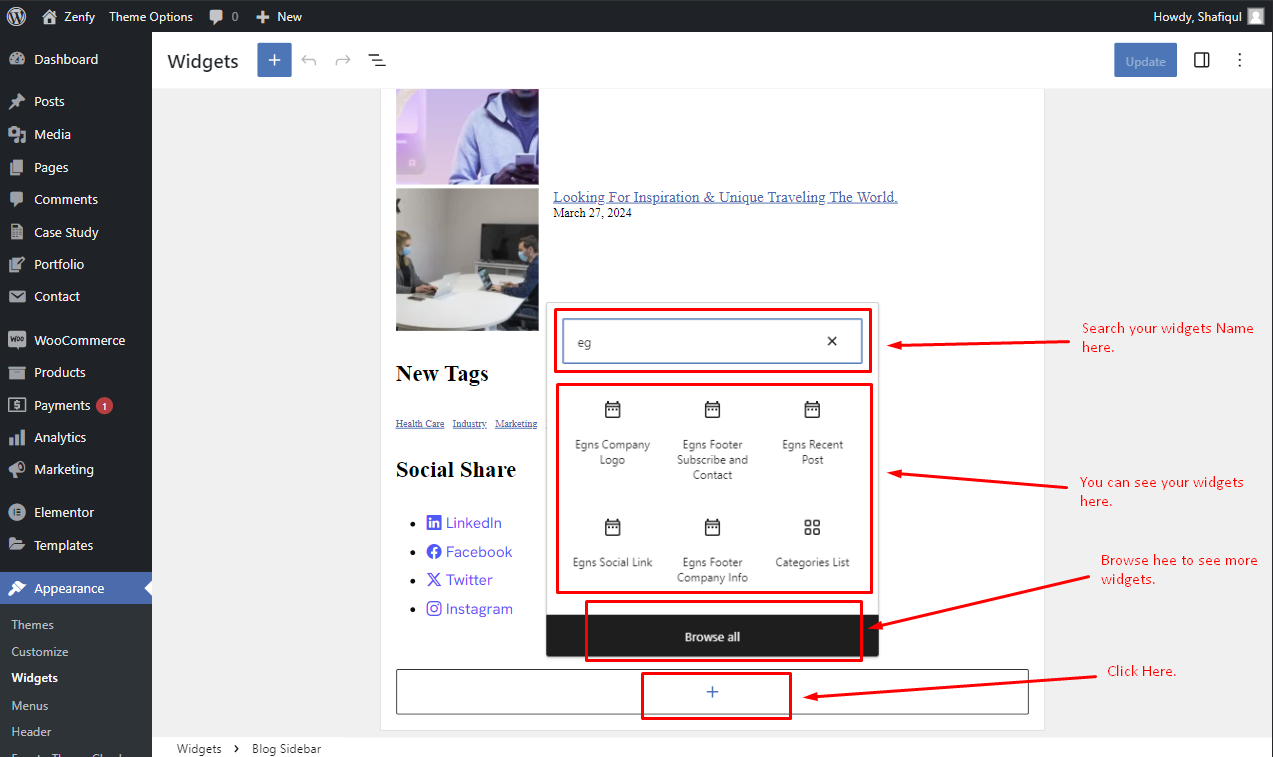Click the WordPress logo in admin bar
Image resolution: width=1273 pixels, height=757 pixels.
click(x=16, y=16)
